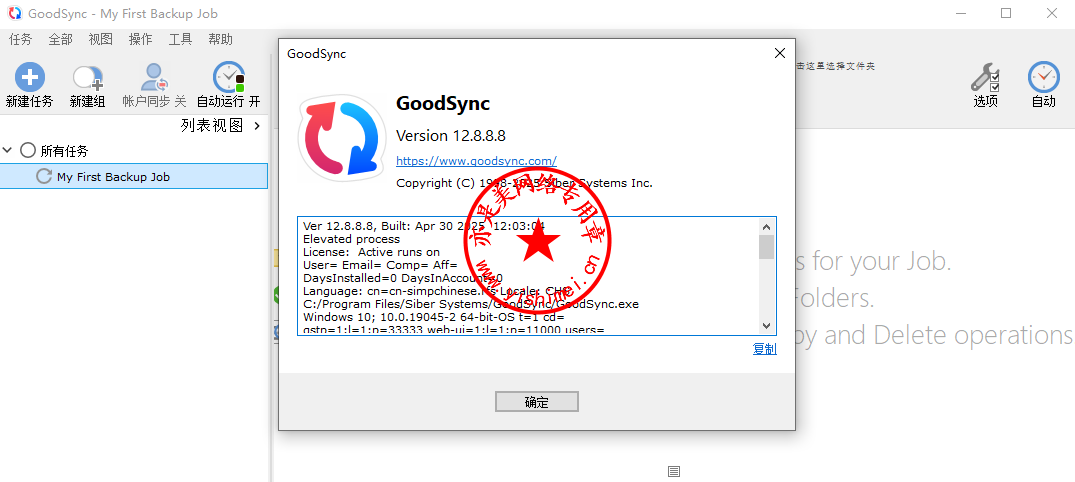Click the 'License: Active runs on' line
Image resolution: width=1075 pixels, height=482 pixels.
372,252
